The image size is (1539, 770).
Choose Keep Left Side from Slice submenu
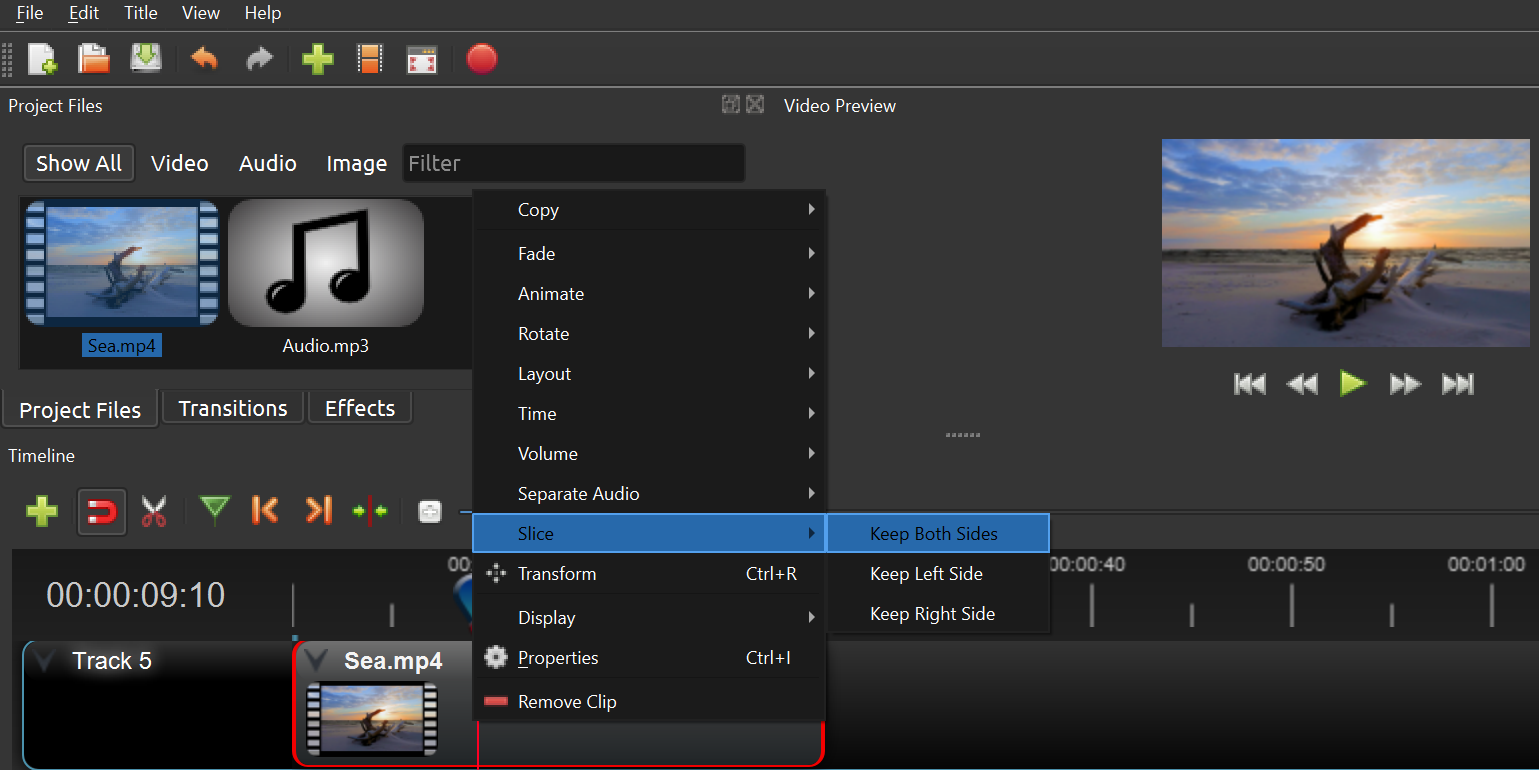926,574
